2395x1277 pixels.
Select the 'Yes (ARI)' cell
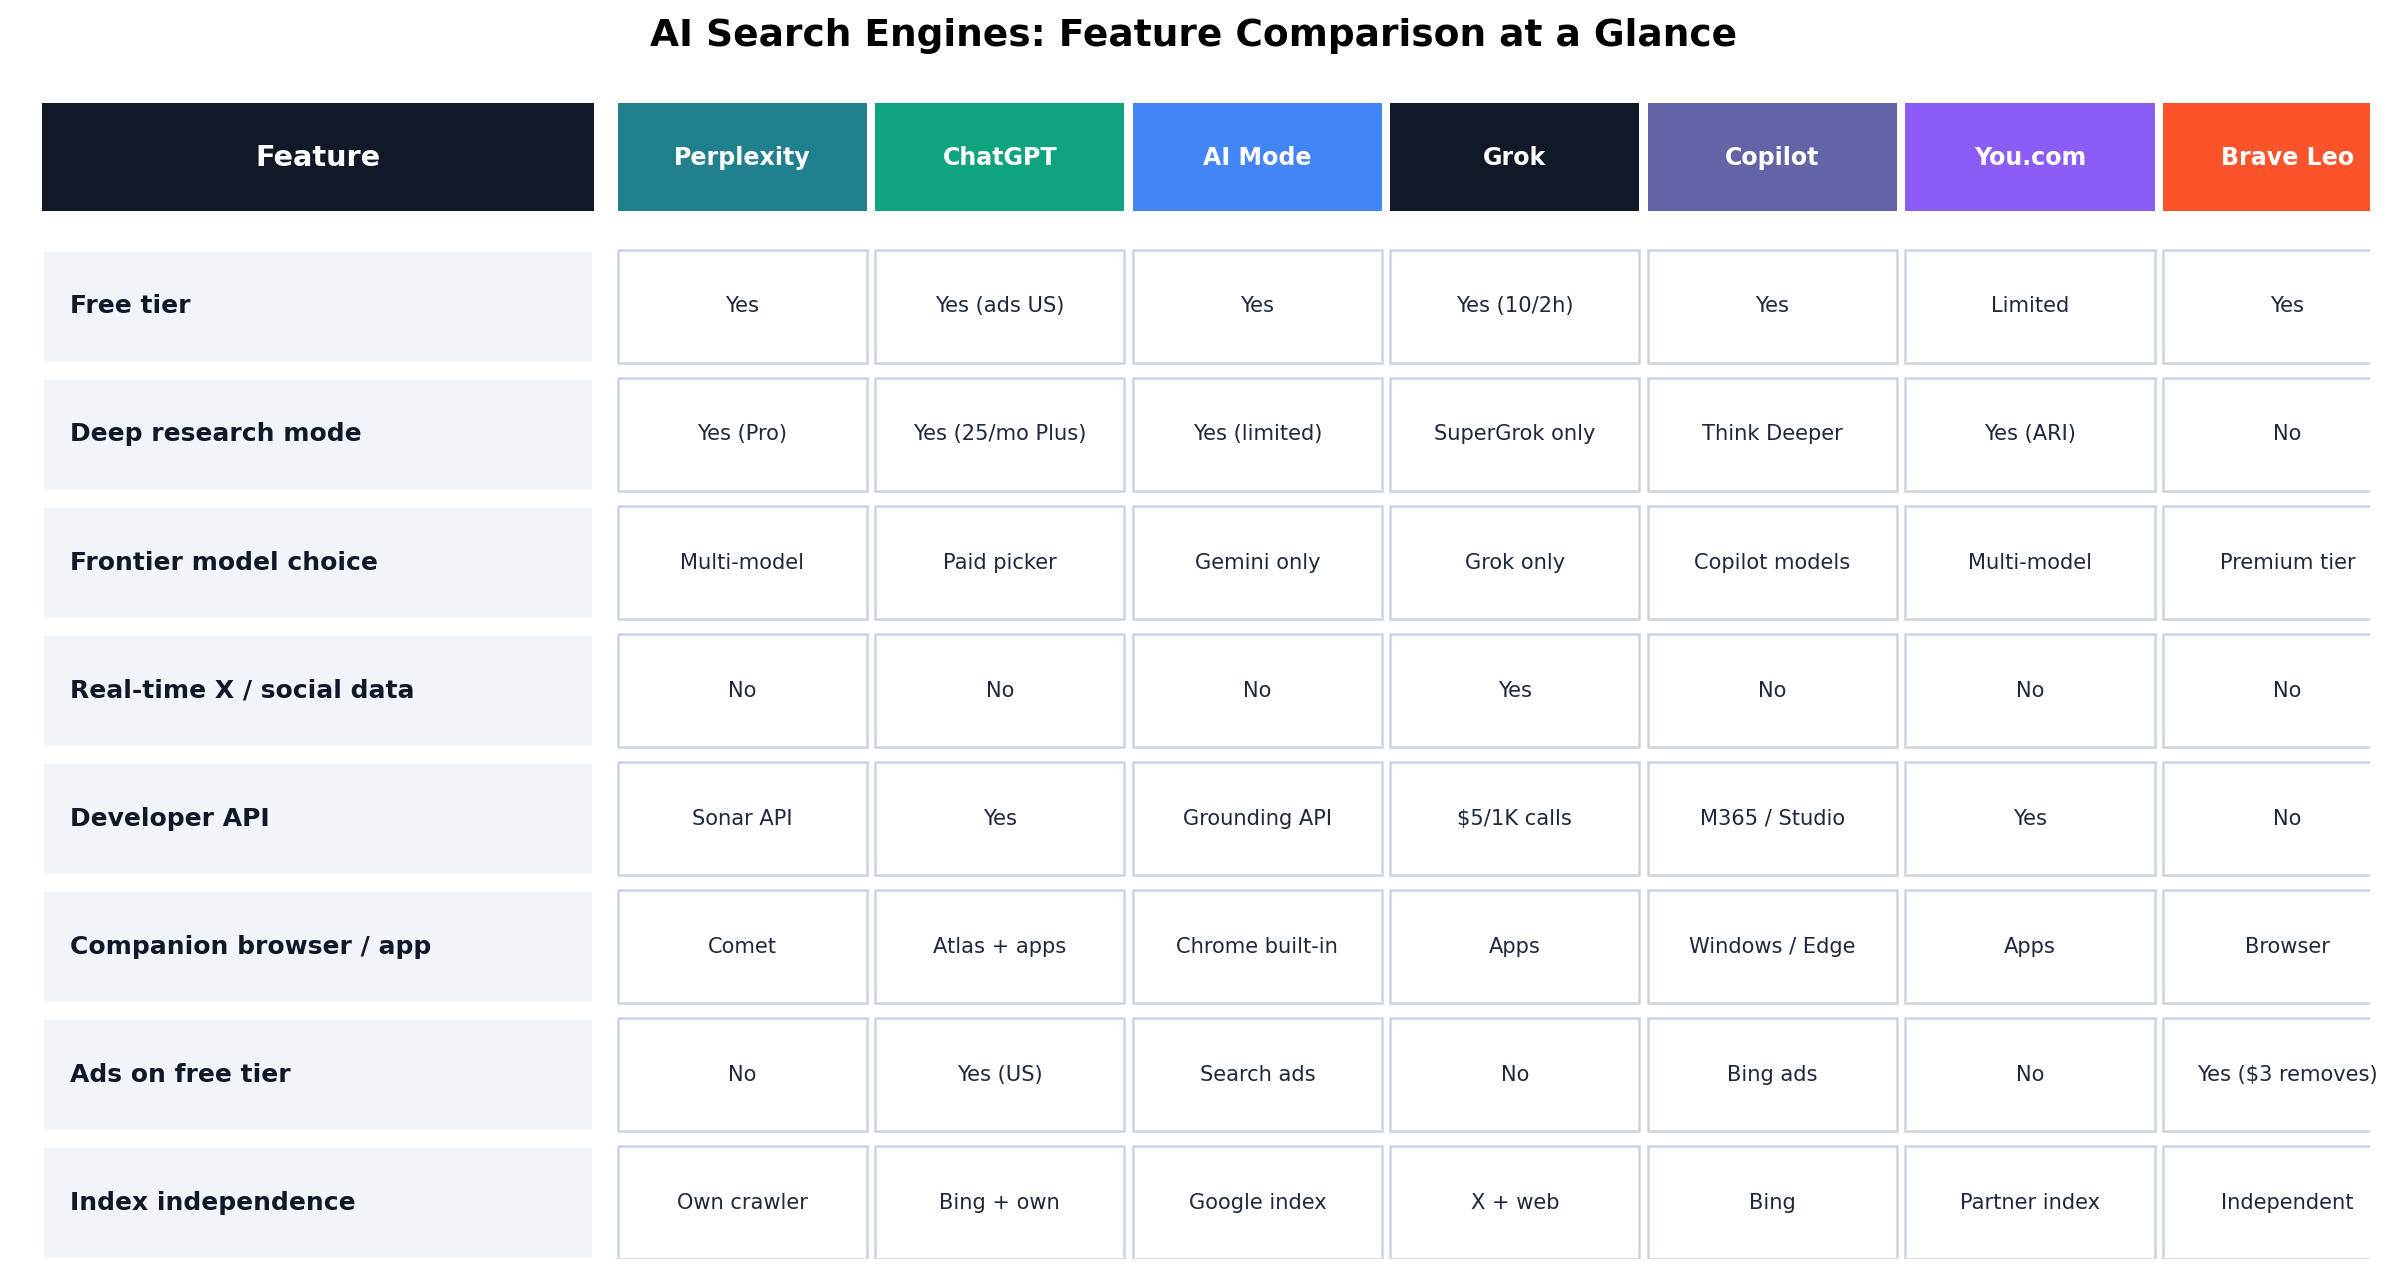2030,434
